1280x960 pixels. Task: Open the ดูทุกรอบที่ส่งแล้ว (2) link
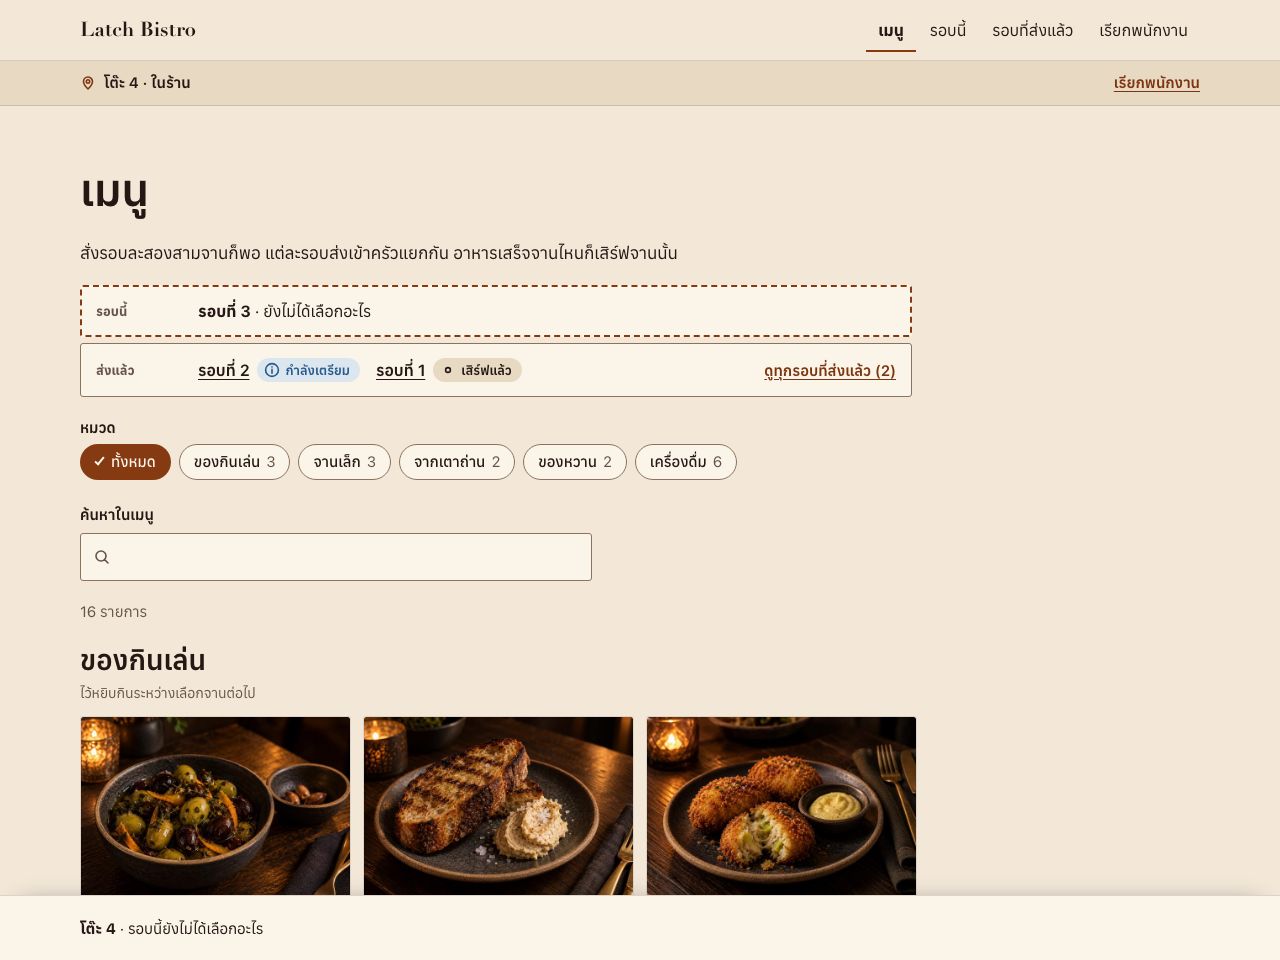pos(830,370)
